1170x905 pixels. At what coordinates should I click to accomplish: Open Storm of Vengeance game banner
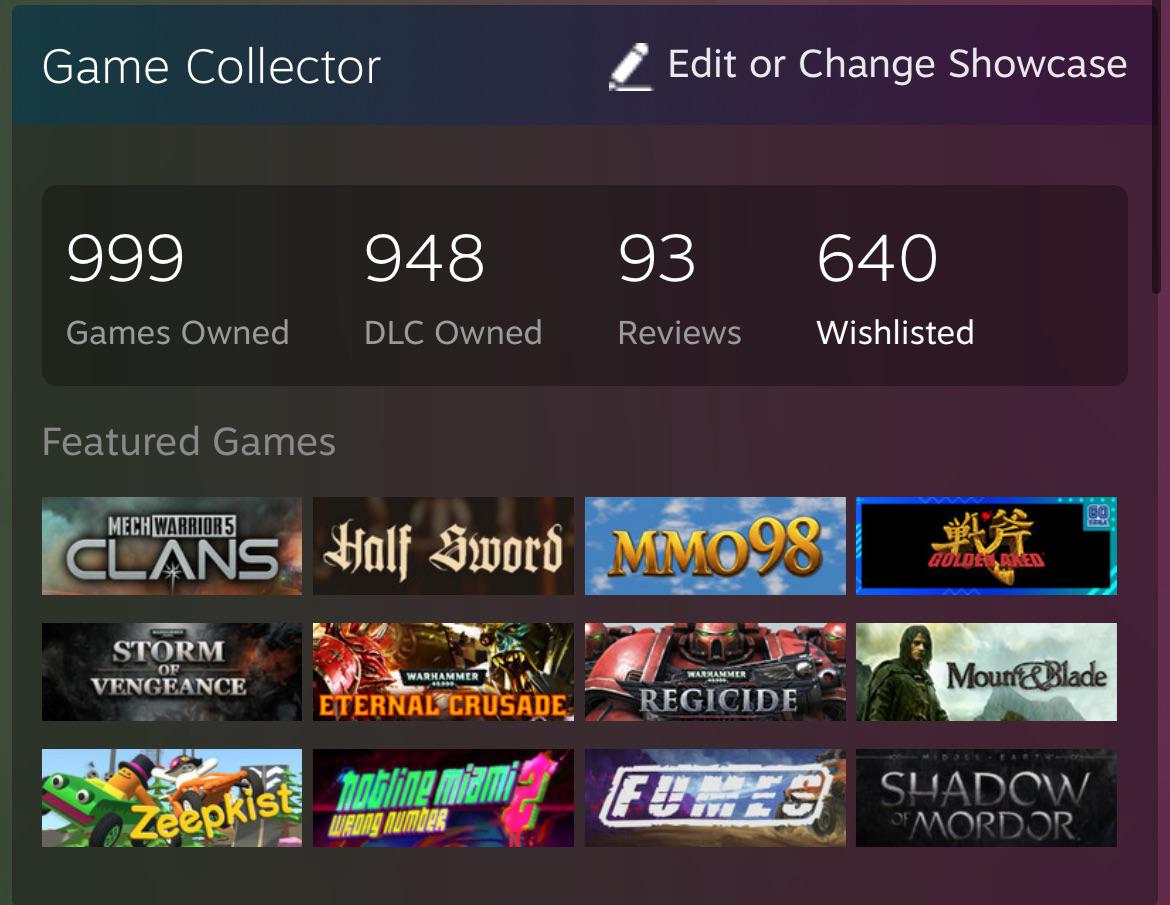coord(172,671)
